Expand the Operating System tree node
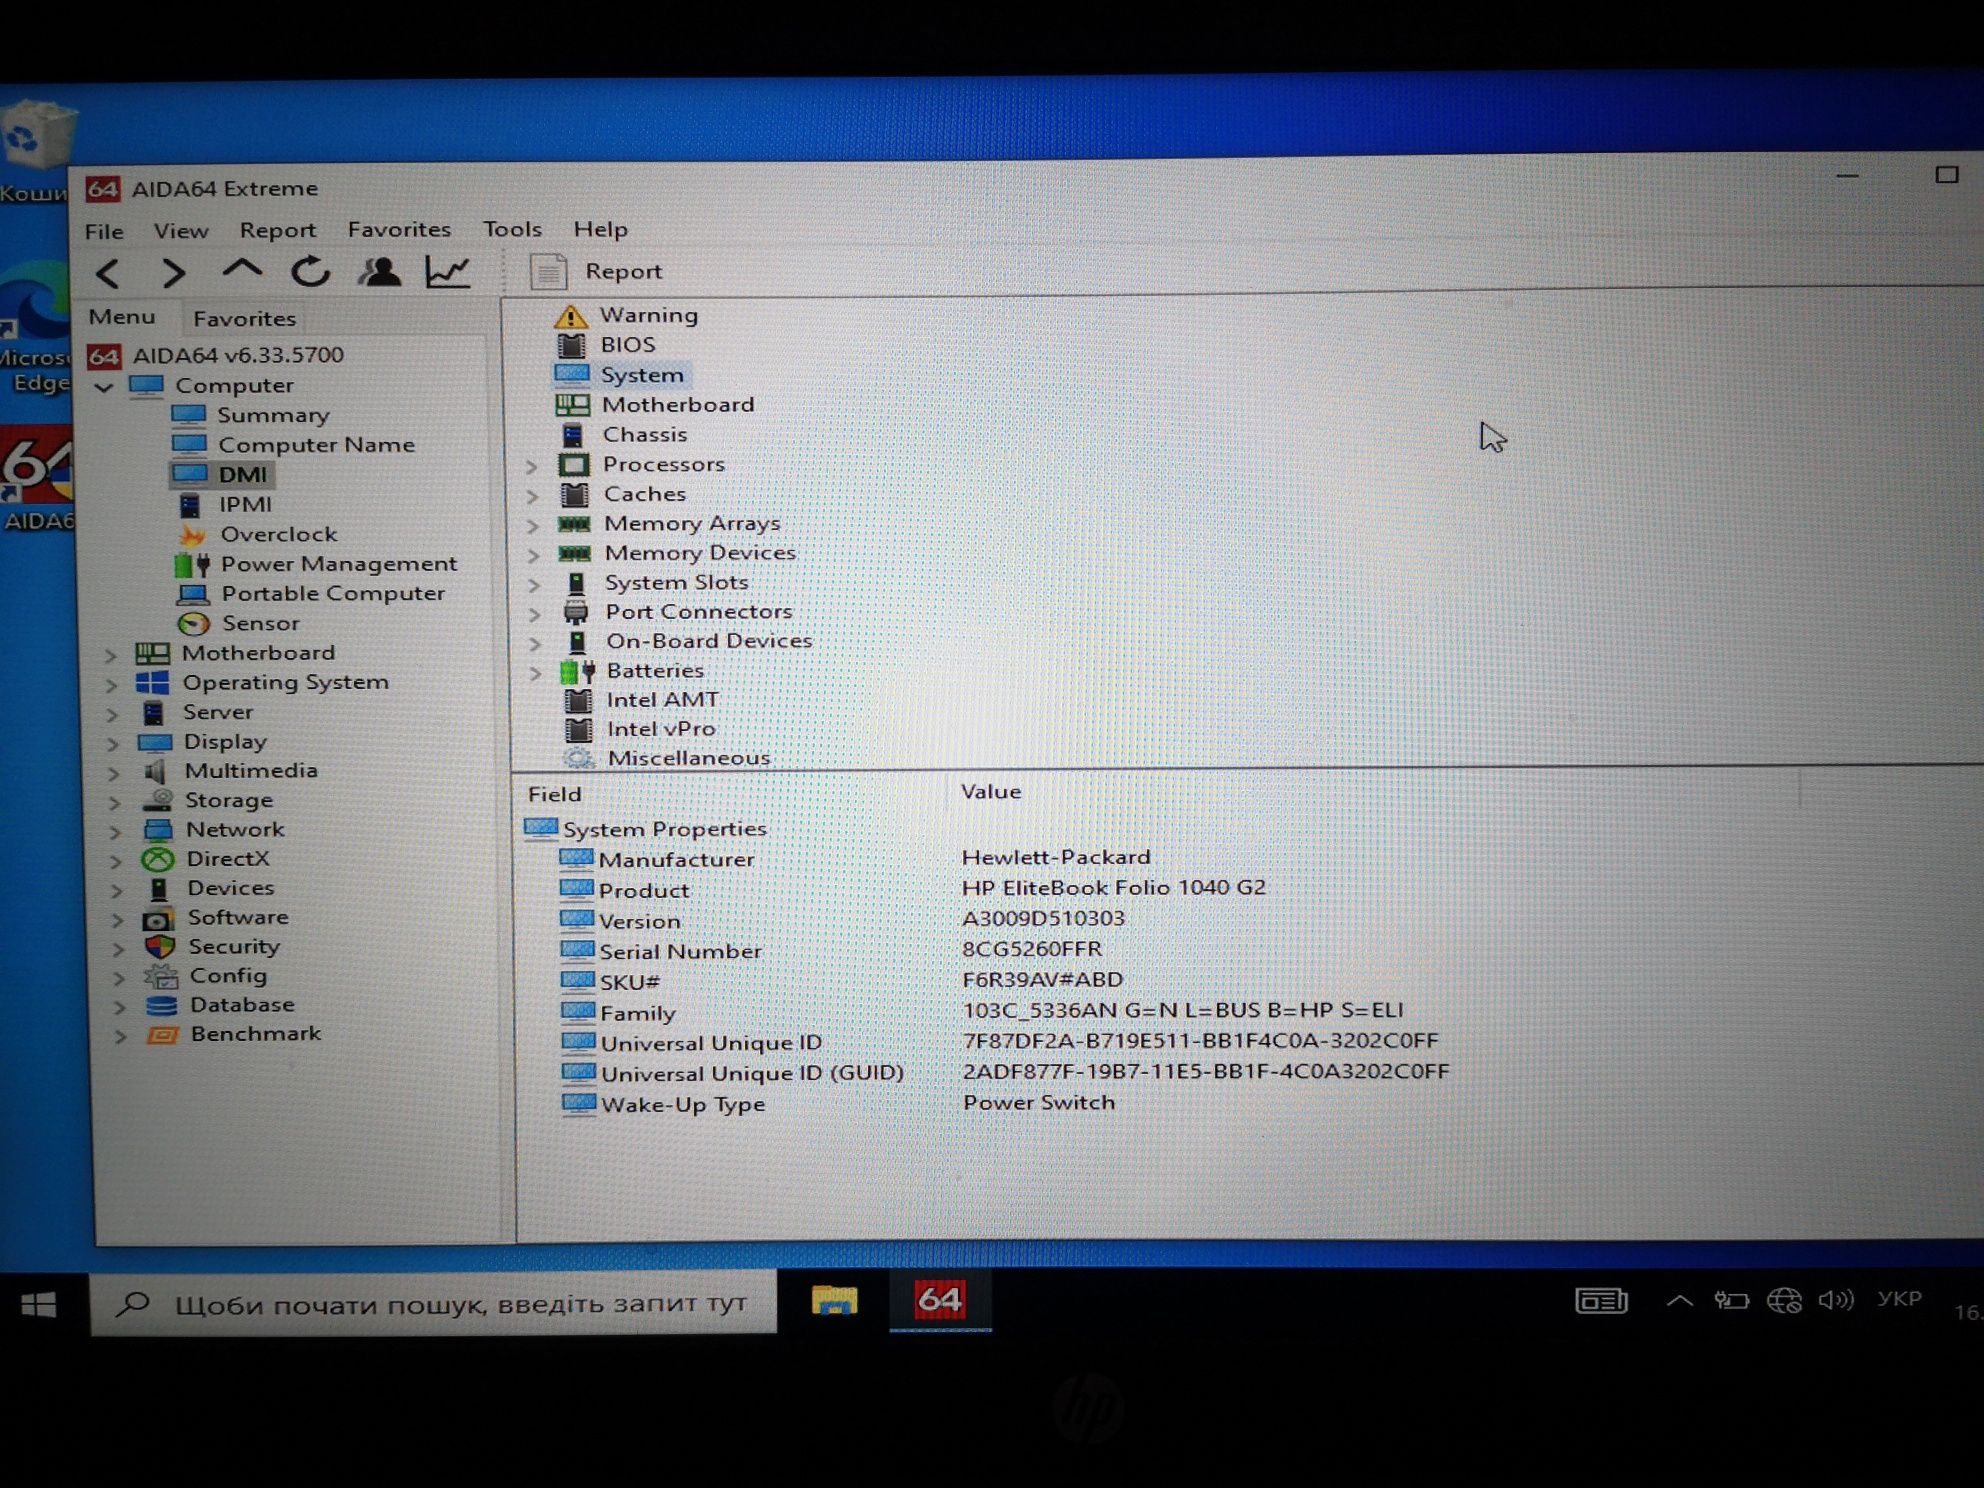The image size is (1984, 1488). (112, 685)
